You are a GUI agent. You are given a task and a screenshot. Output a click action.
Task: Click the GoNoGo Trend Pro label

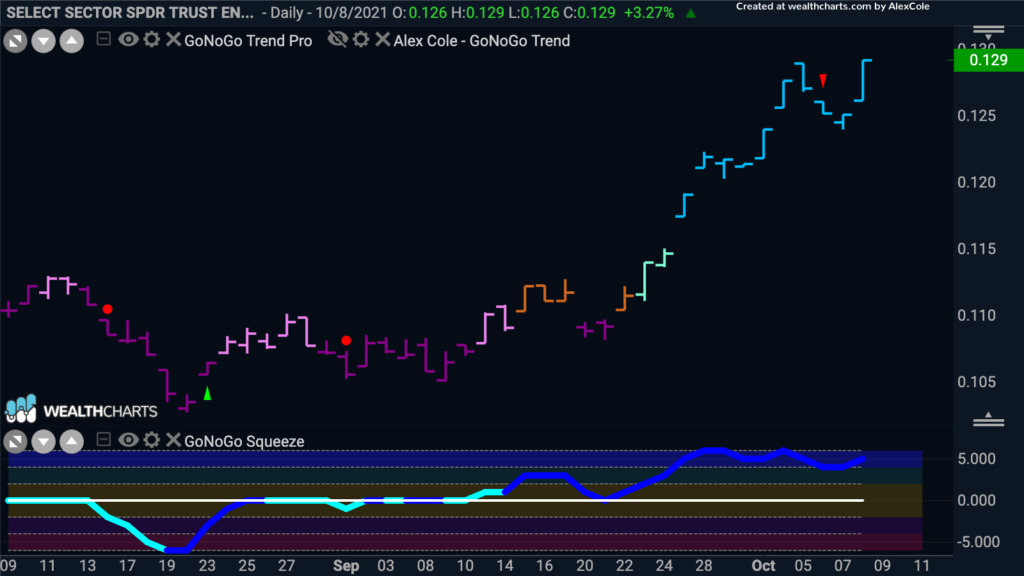coord(248,40)
